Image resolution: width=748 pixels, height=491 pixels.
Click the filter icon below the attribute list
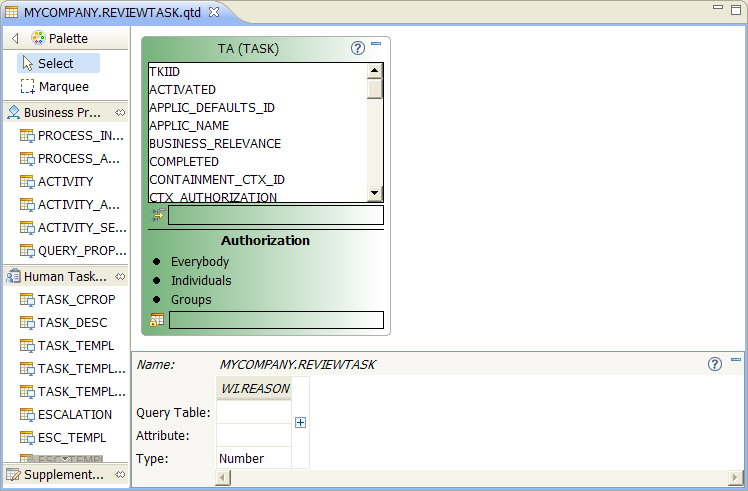[x=158, y=215]
